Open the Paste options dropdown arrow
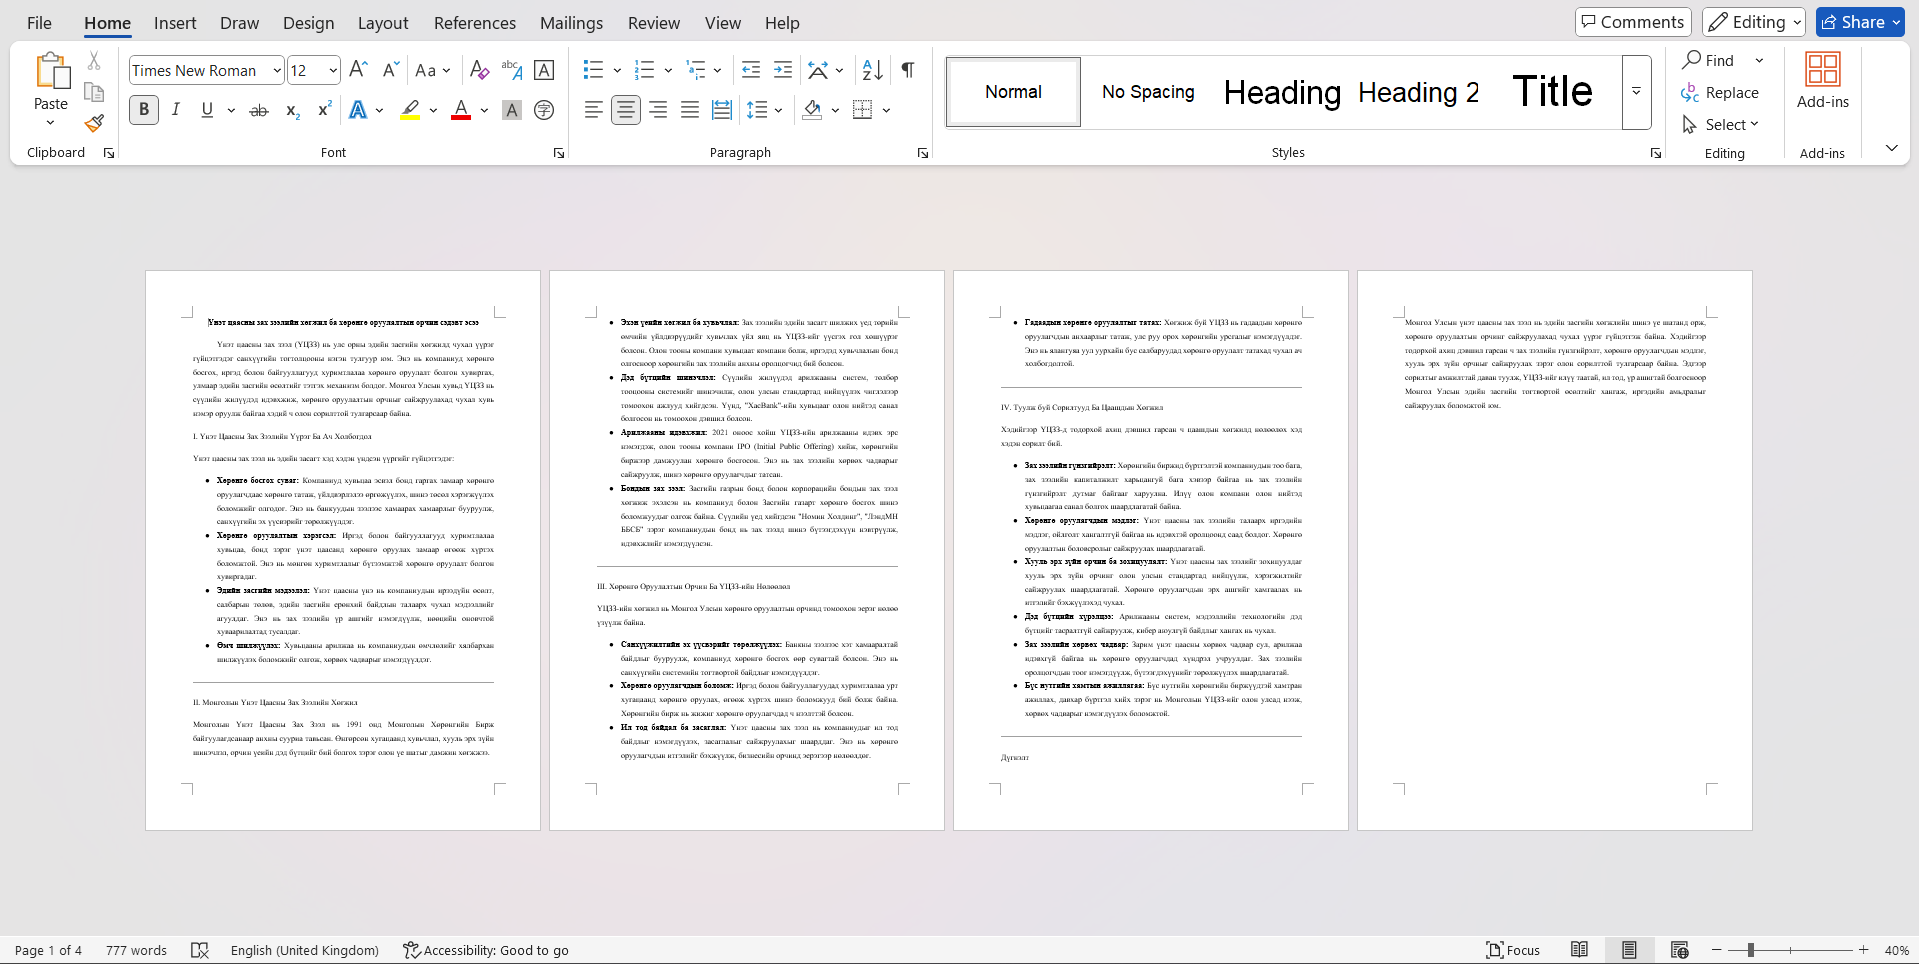This screenshot has width=1919, height=964. [50, 123]
